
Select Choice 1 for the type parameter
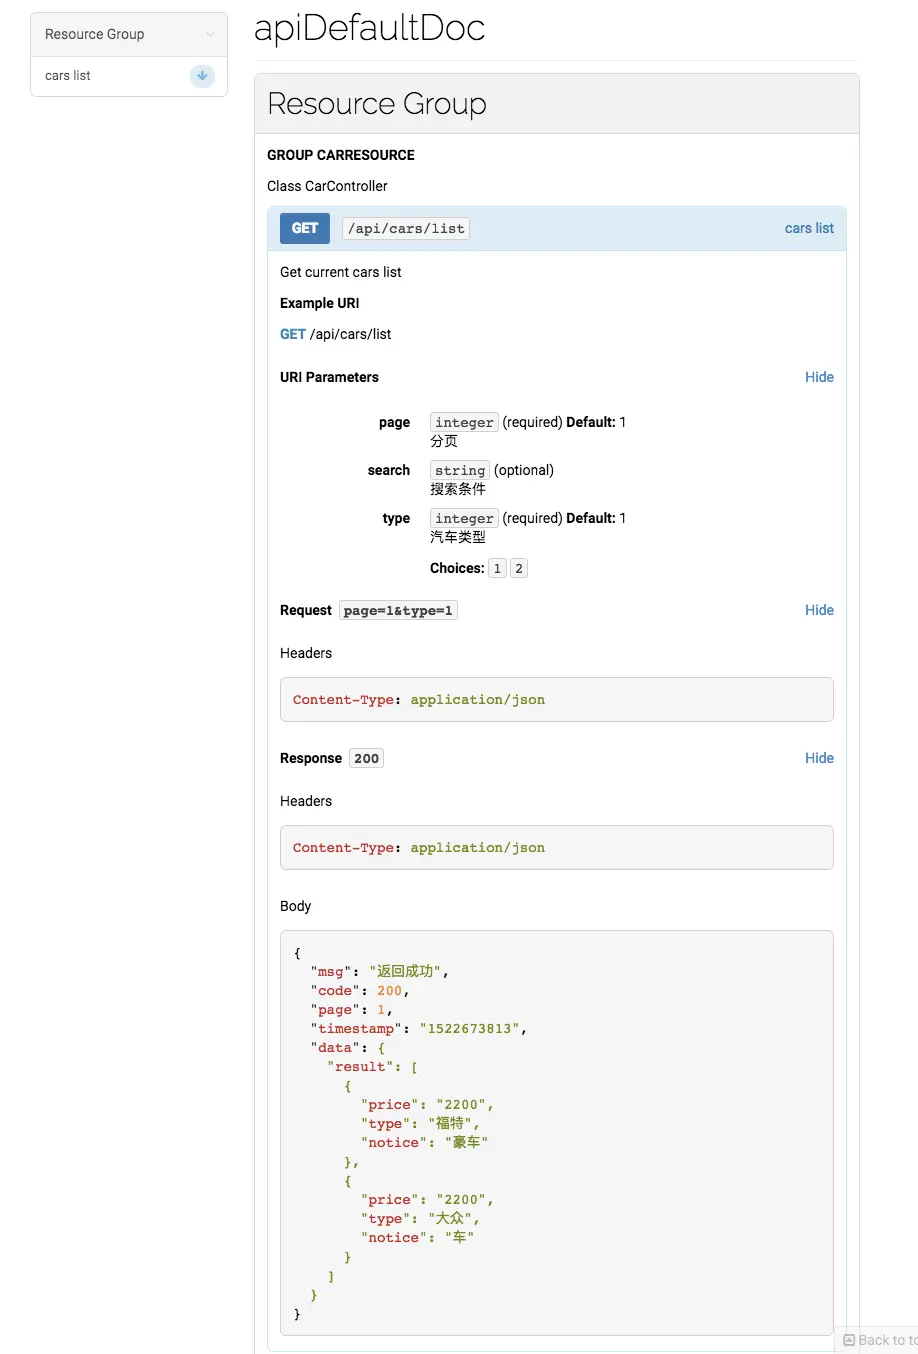(x=497, y=567)
